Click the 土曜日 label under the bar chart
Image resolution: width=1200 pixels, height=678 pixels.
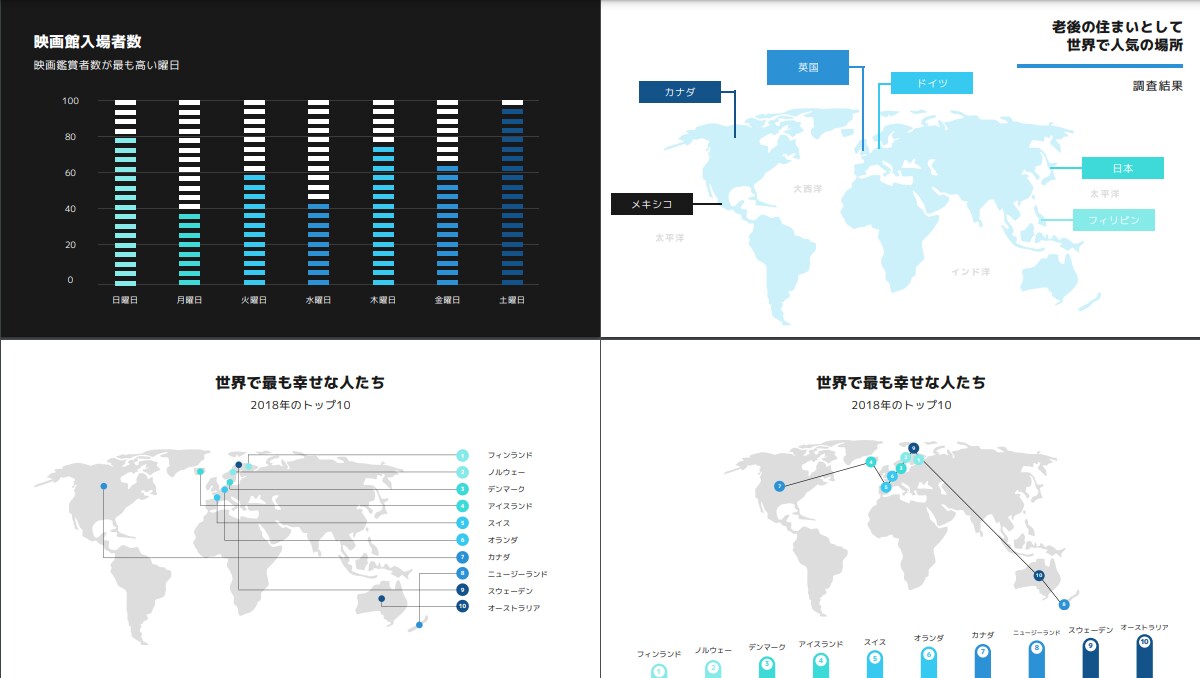(x=512, y=300)
